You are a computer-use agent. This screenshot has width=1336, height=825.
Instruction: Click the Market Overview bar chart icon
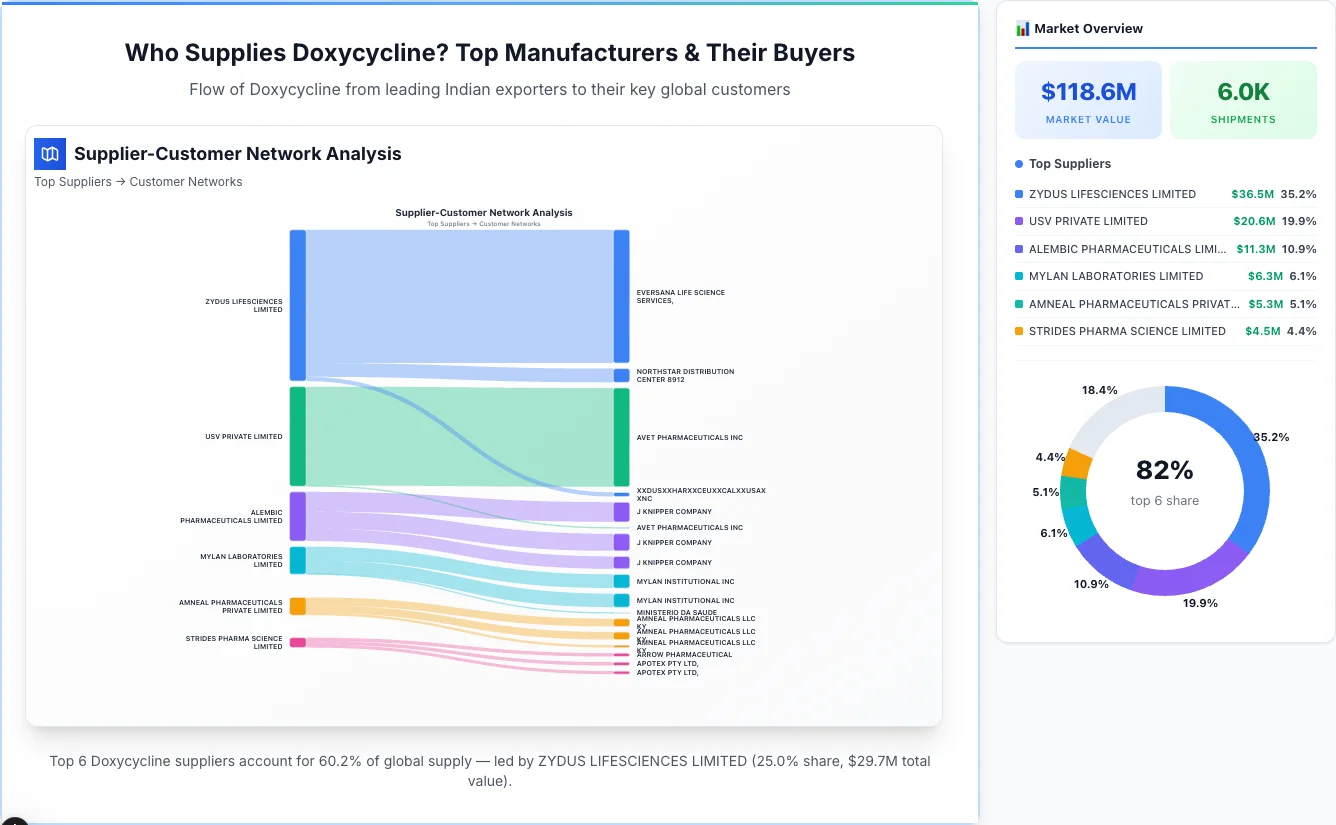point(1021,28)
